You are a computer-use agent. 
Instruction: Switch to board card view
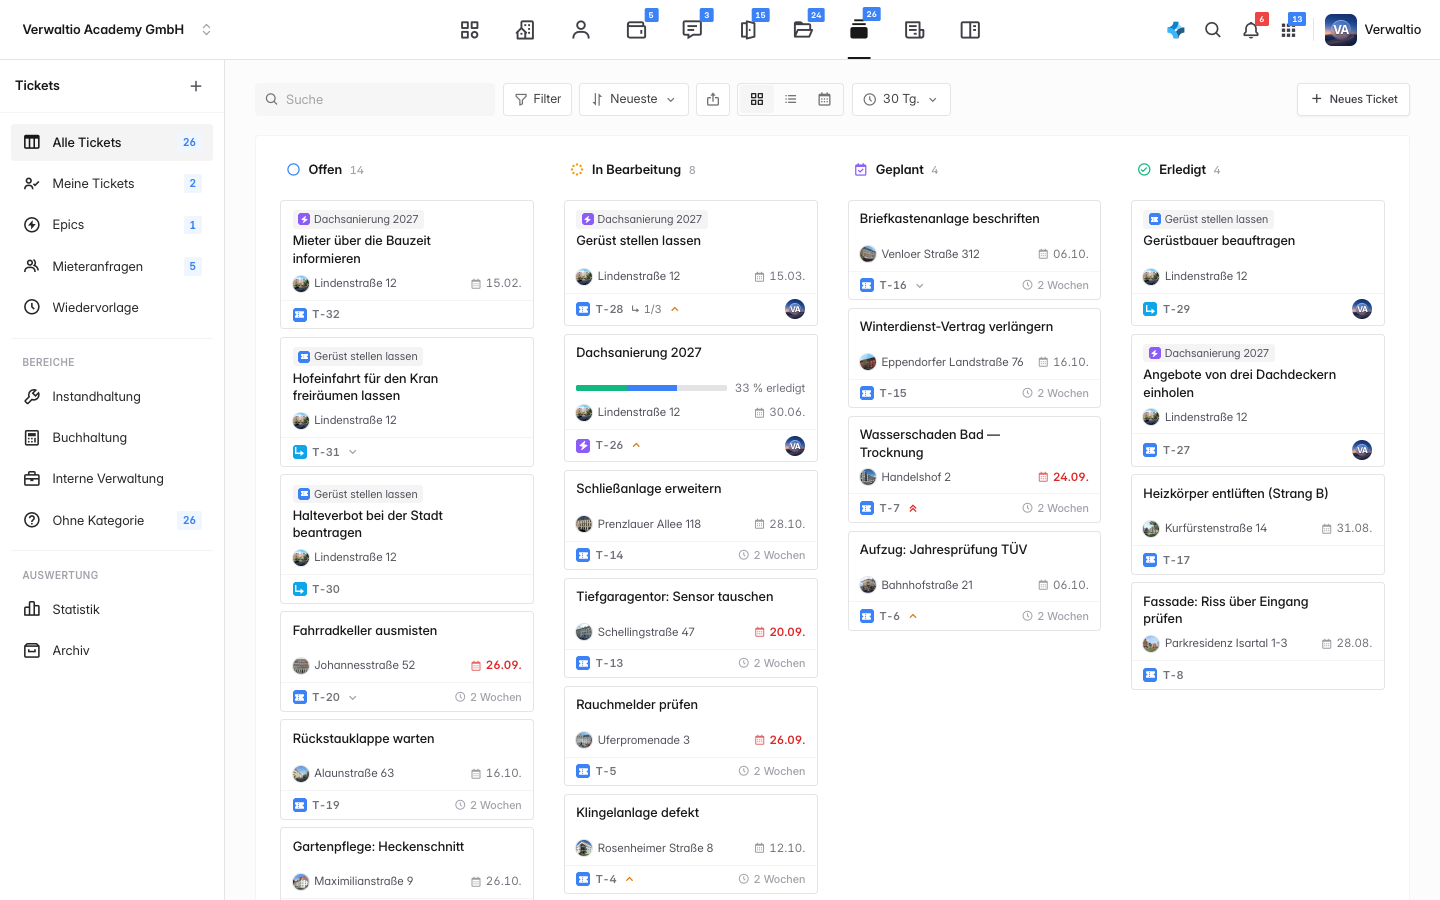point(757,99)
